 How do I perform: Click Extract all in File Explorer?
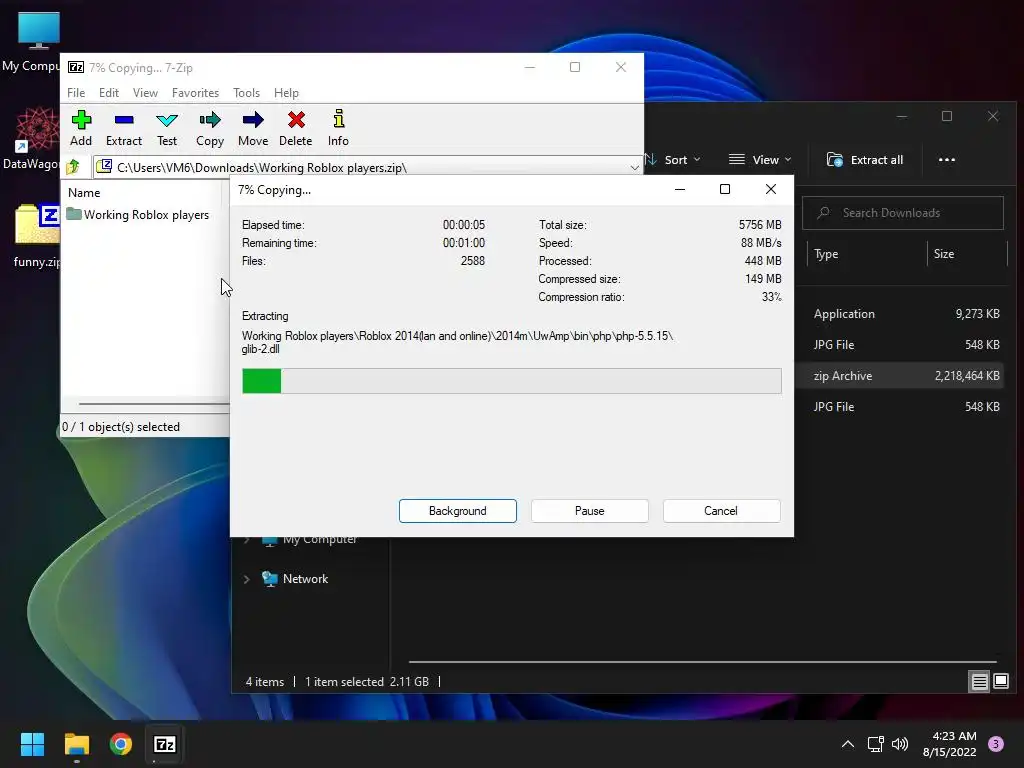pos(865,160)
